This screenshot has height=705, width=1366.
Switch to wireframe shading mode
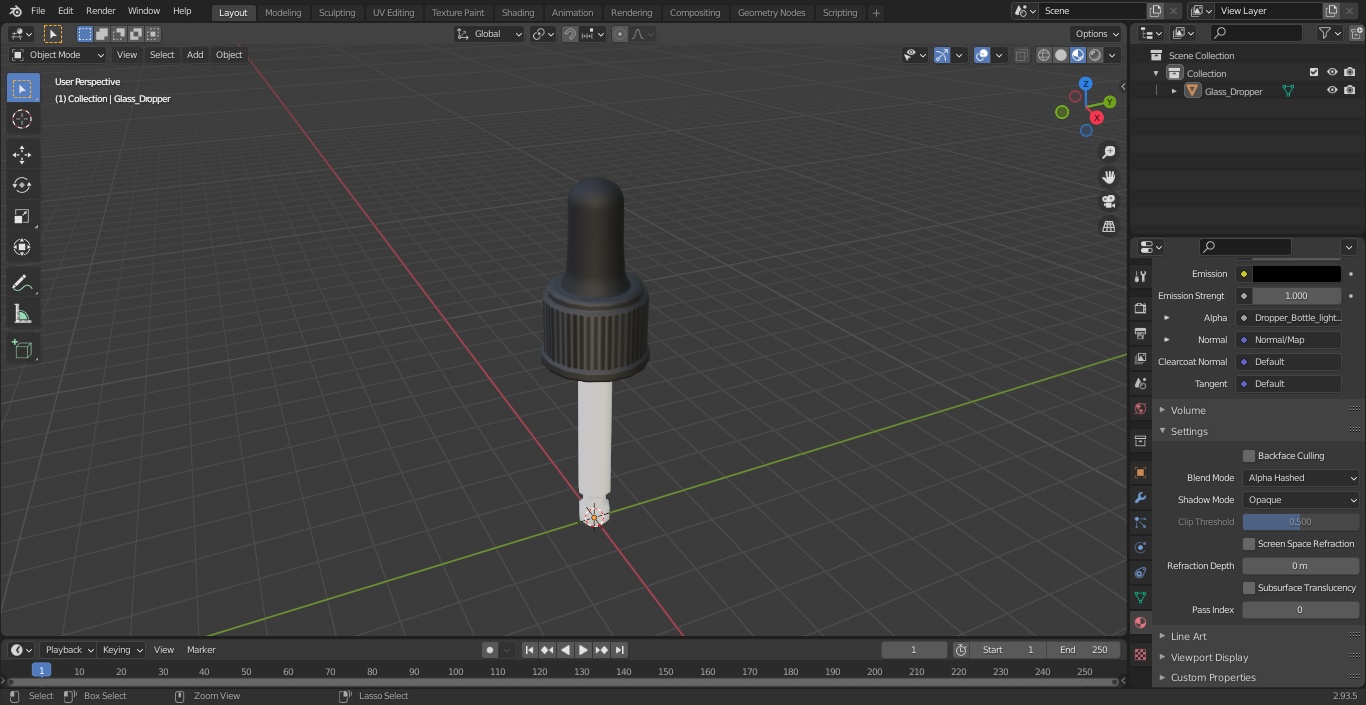click(x=1044, y=55)
